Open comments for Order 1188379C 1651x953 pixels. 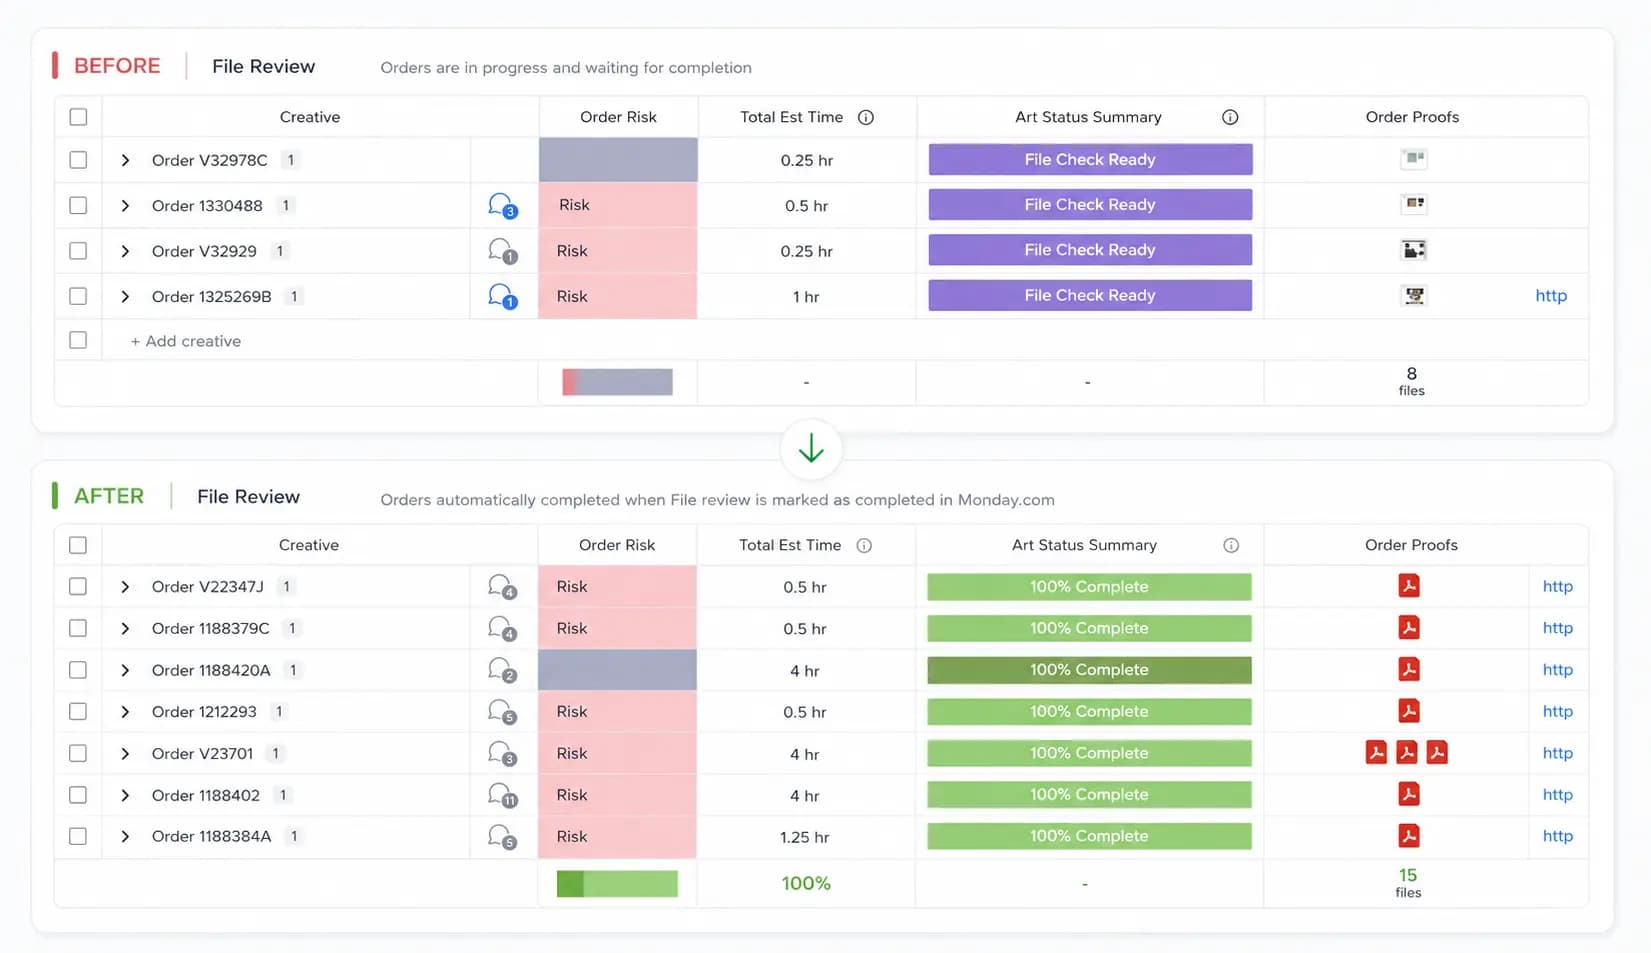click(502, 628)
